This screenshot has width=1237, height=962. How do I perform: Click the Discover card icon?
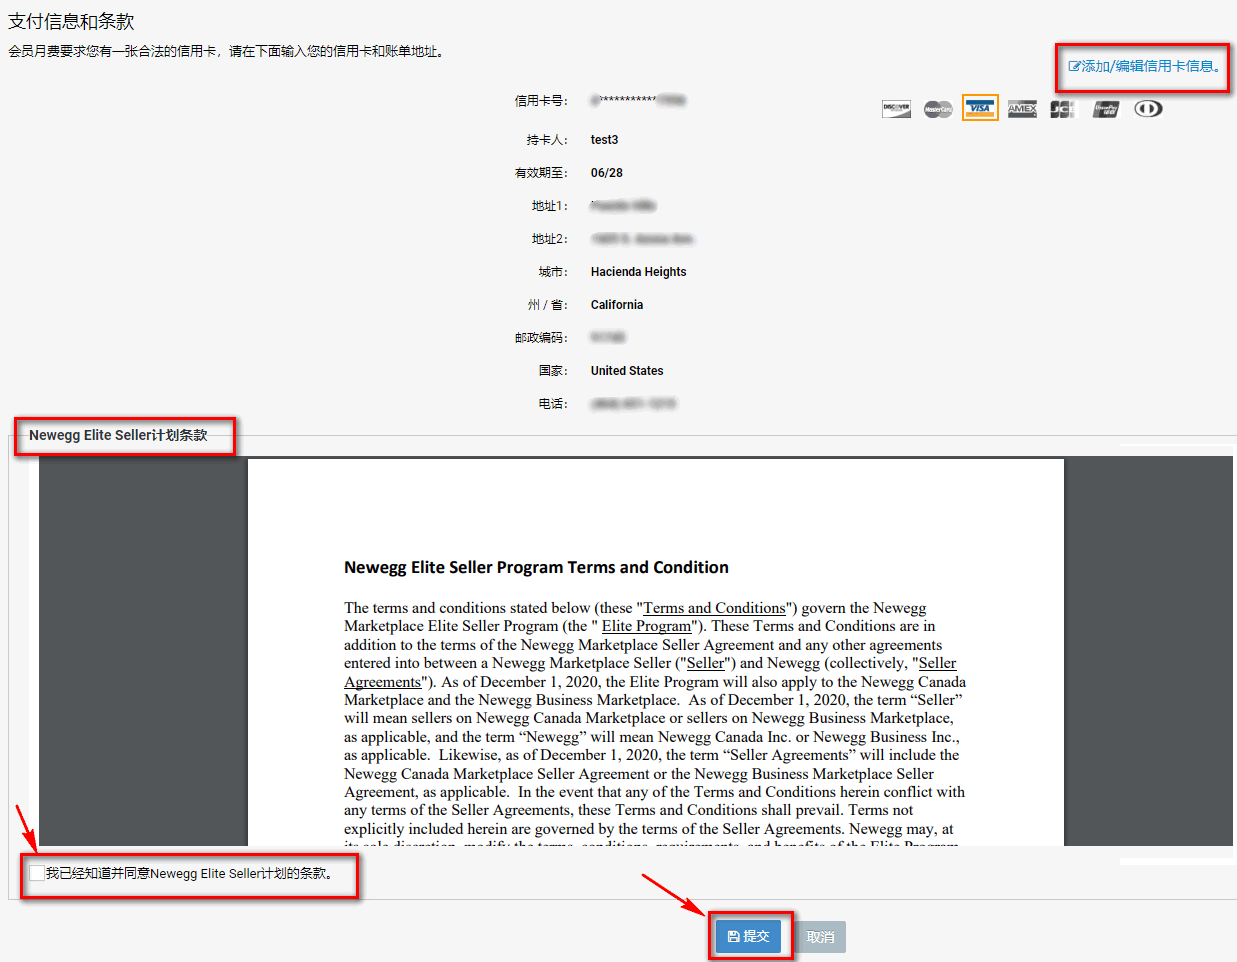tap(896, 109)
